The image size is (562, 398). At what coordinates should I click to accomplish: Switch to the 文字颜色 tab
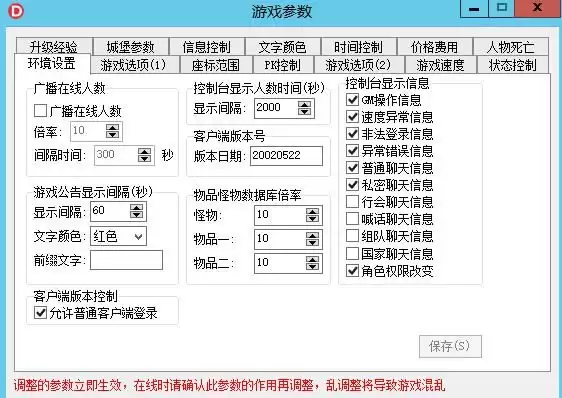[x=283, y=46]
